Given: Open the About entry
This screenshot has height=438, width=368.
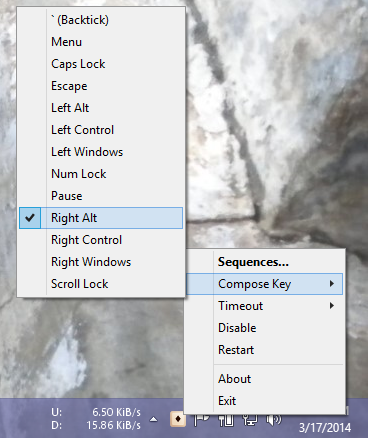Looking at the screenshot, I should [265, 379].
